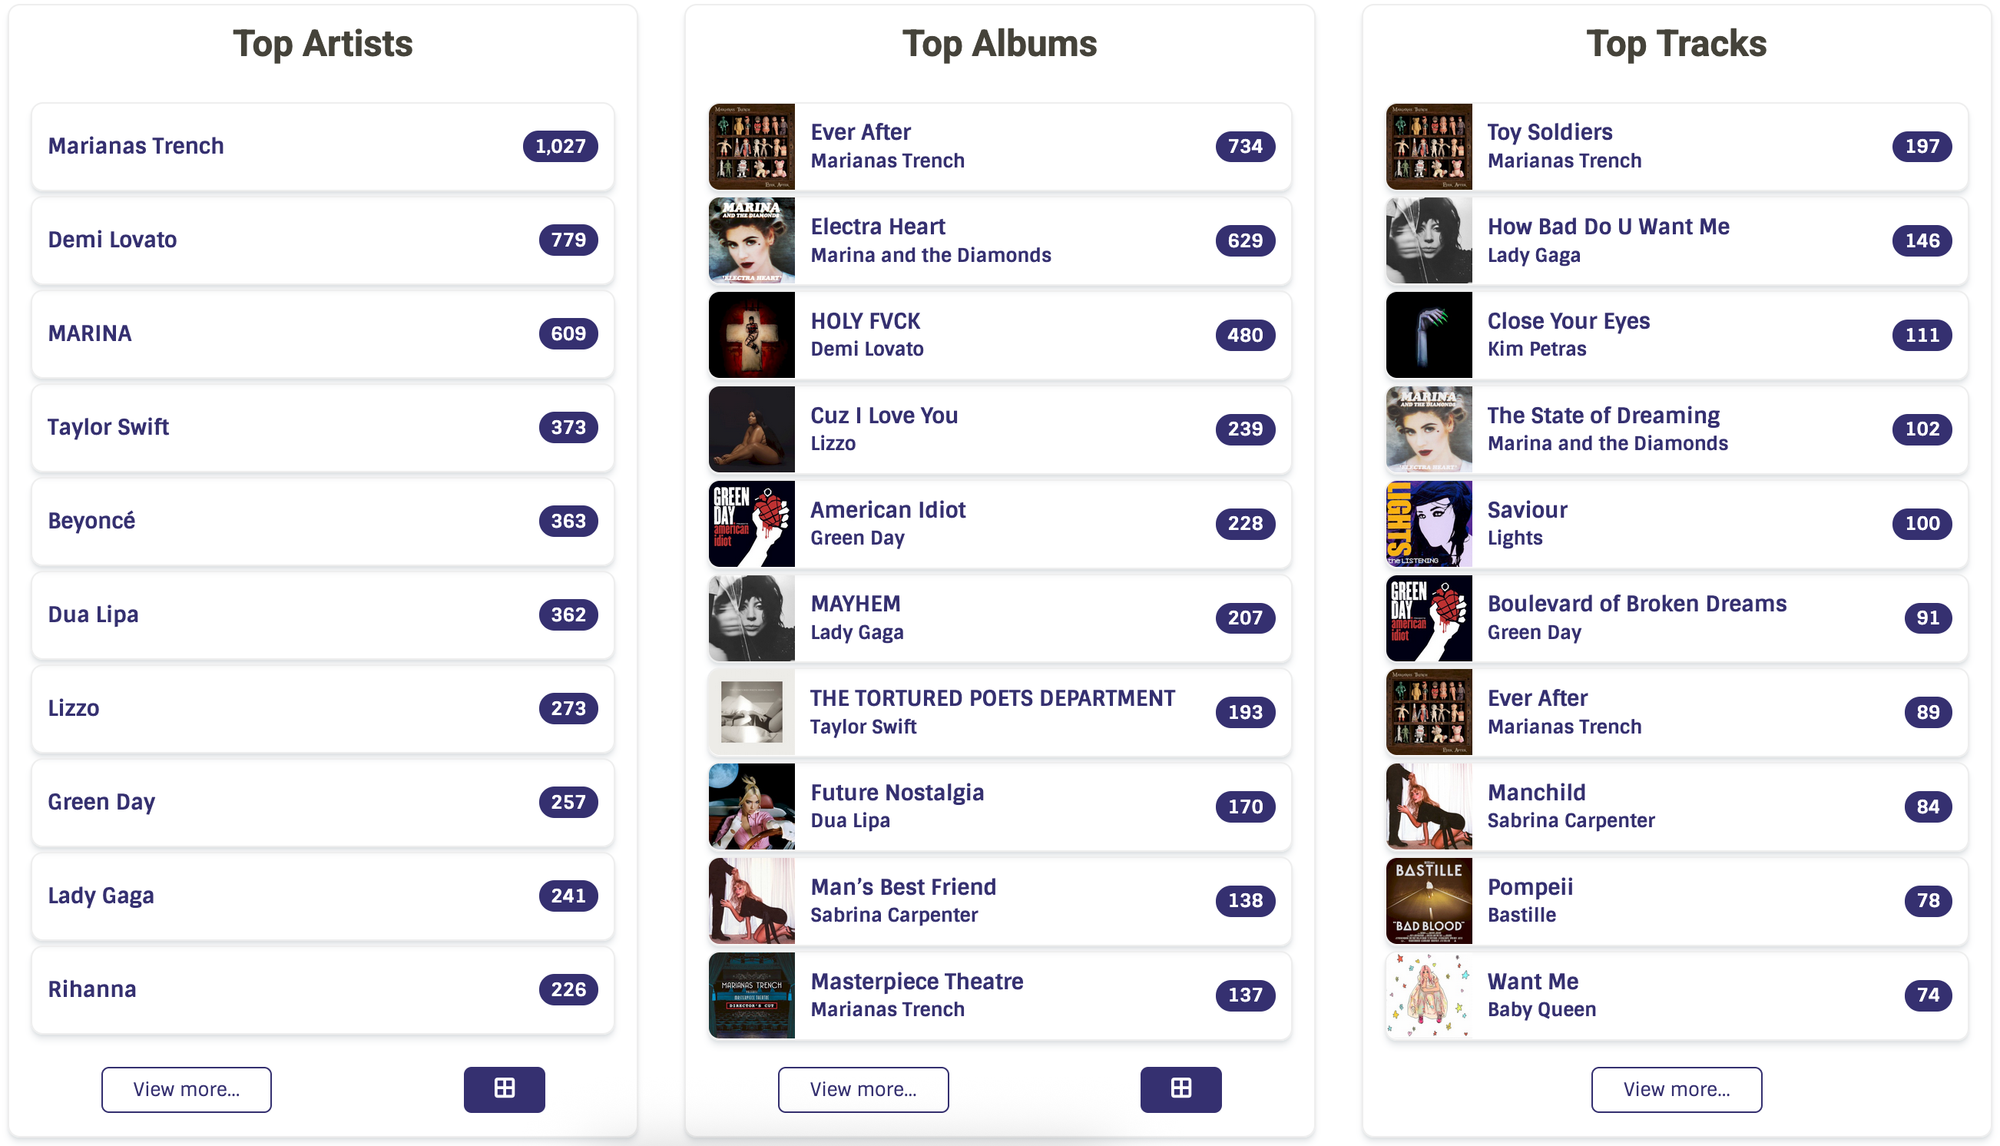Click View more under Top Albums

[863, 1089]
